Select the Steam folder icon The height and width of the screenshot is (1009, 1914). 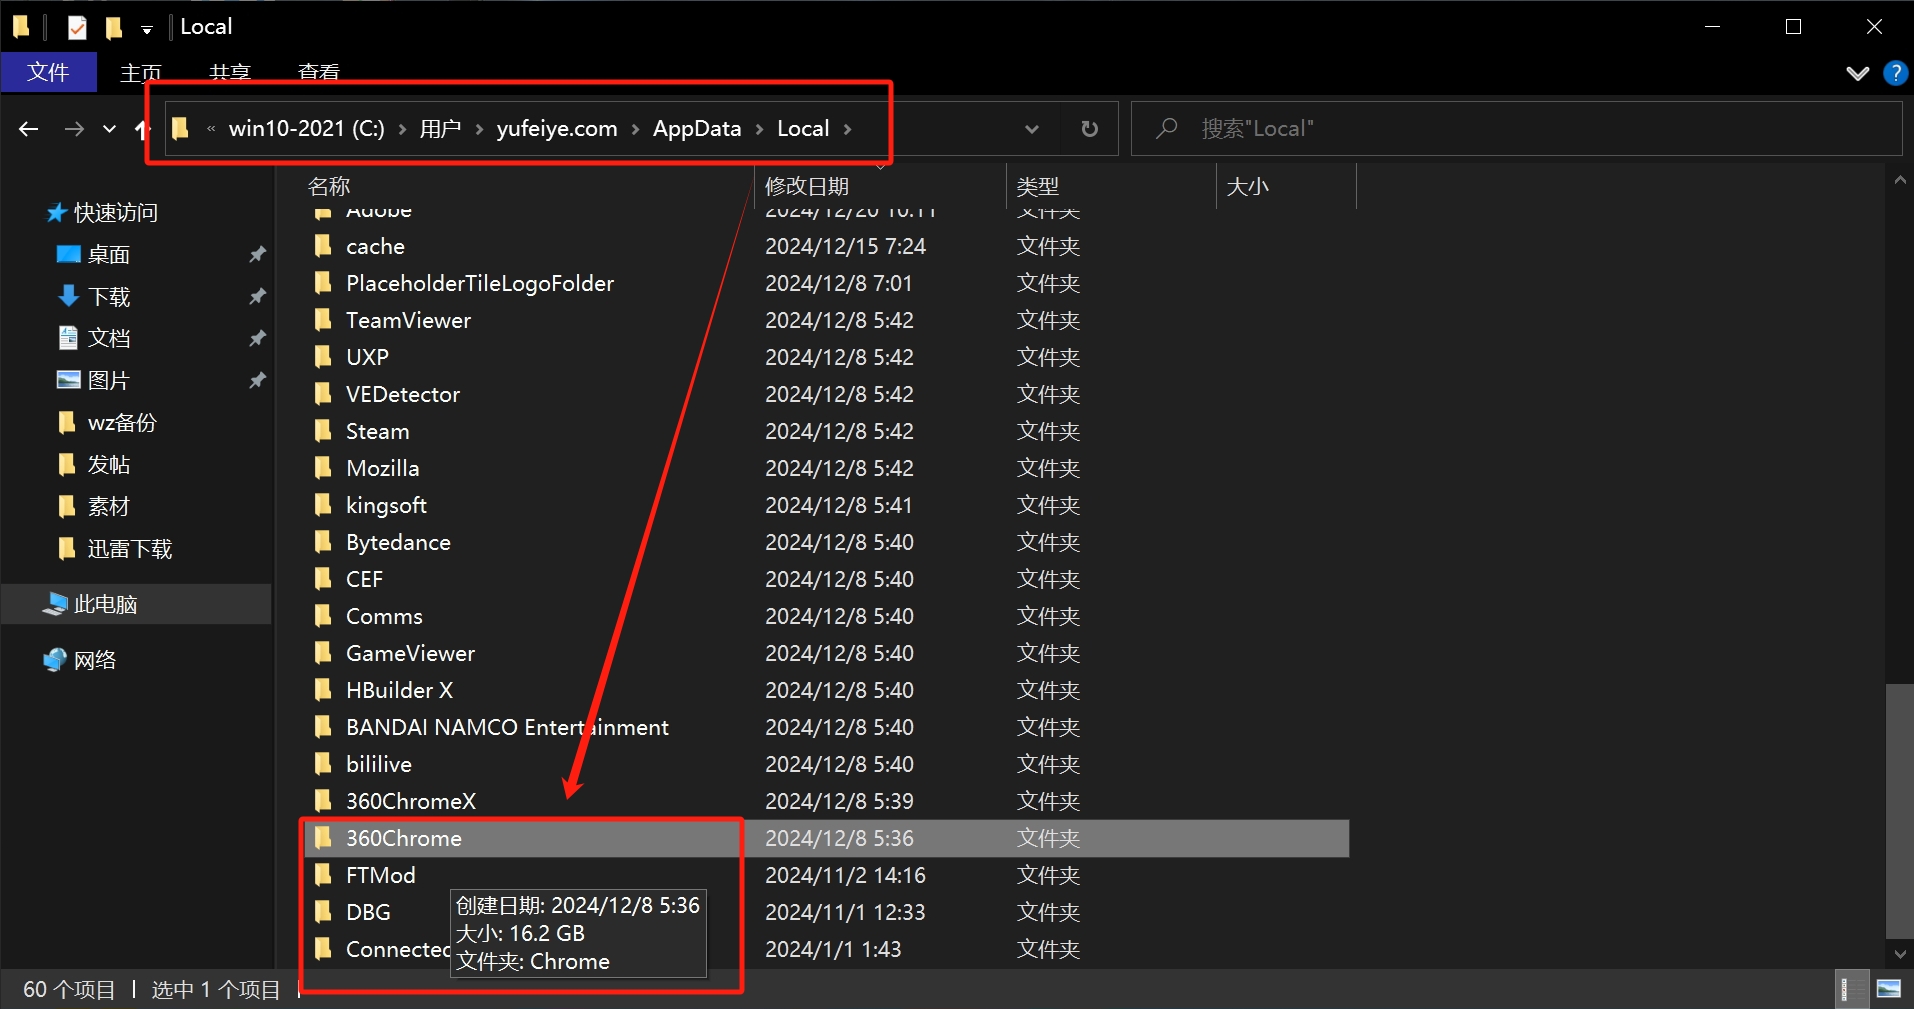(x=322, y=430)
